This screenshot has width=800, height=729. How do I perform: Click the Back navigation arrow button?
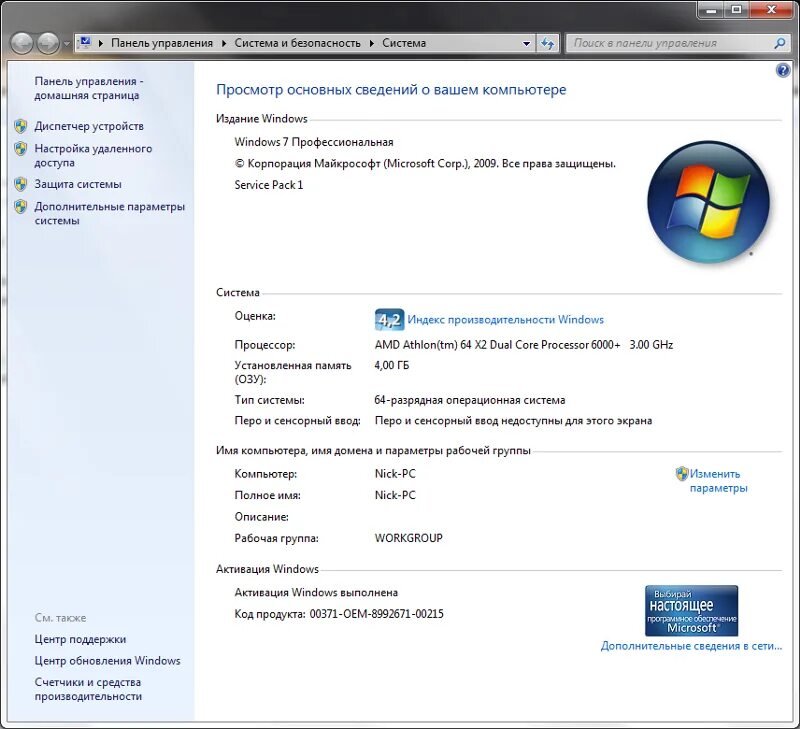[x=22, y=43]
